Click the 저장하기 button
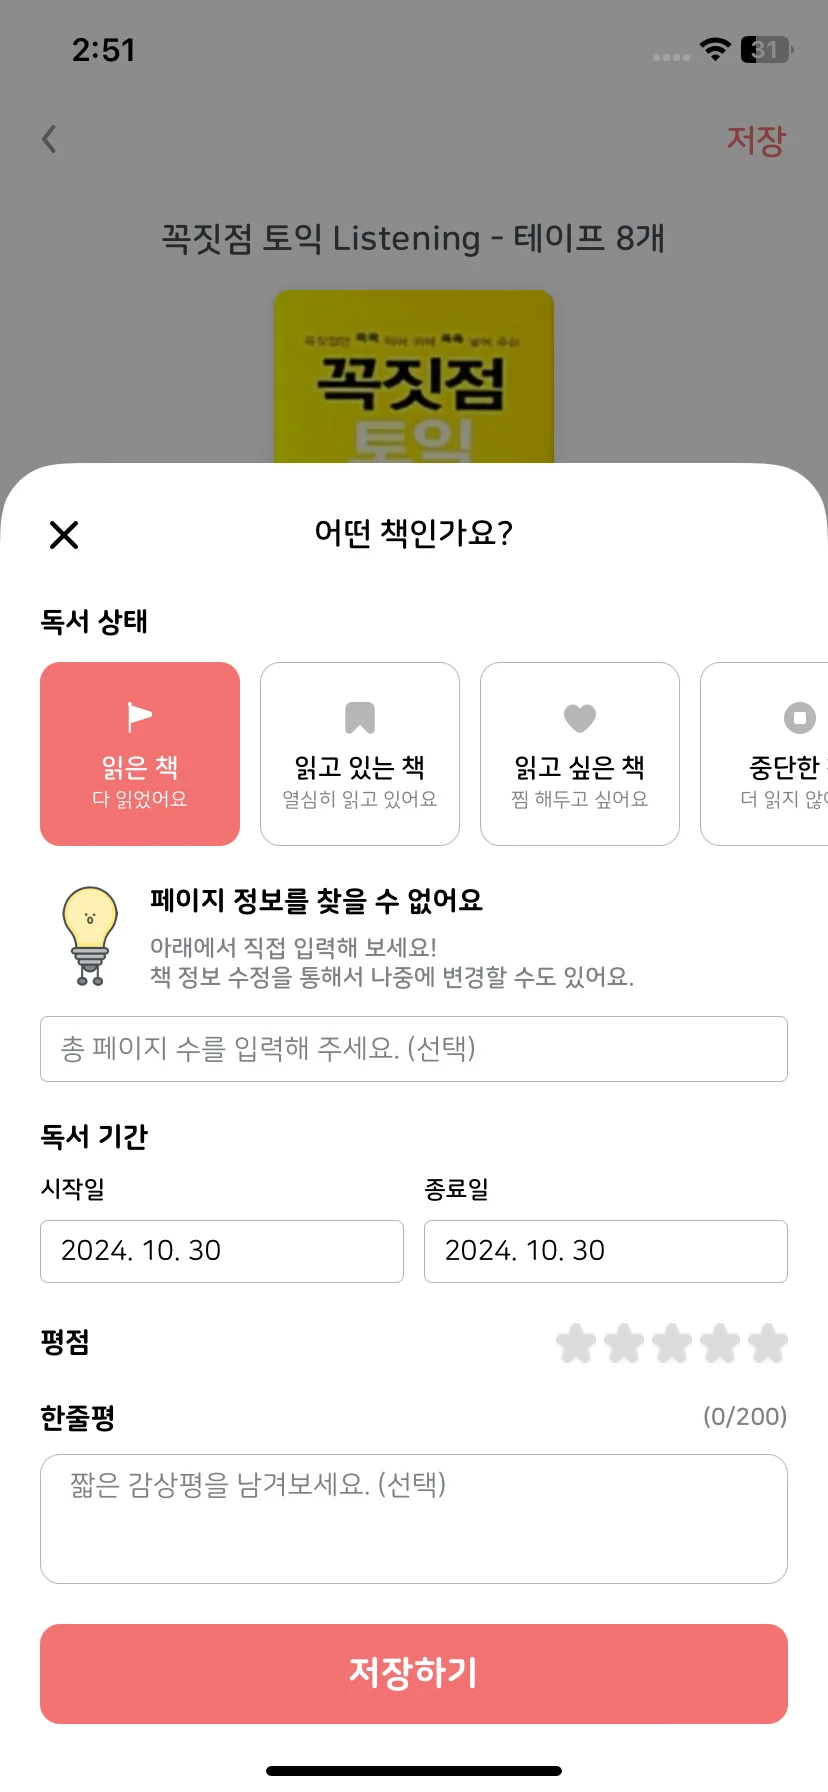Image resolution: width=828 pixels, height=1792 pixels. tap(414, 1674)
